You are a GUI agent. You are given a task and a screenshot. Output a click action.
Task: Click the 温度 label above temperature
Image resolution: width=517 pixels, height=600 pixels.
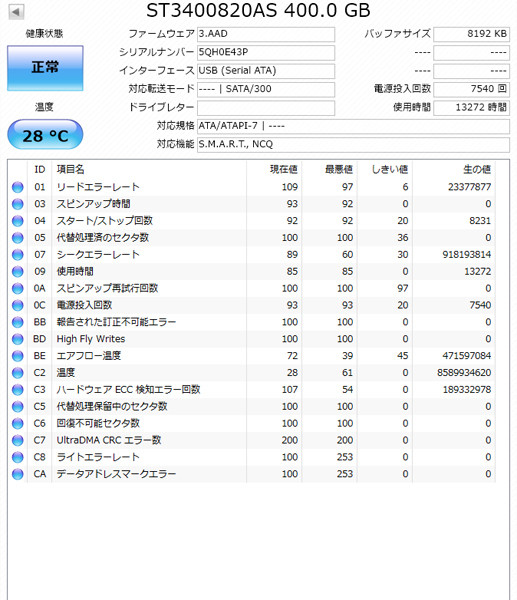[44, 107]
